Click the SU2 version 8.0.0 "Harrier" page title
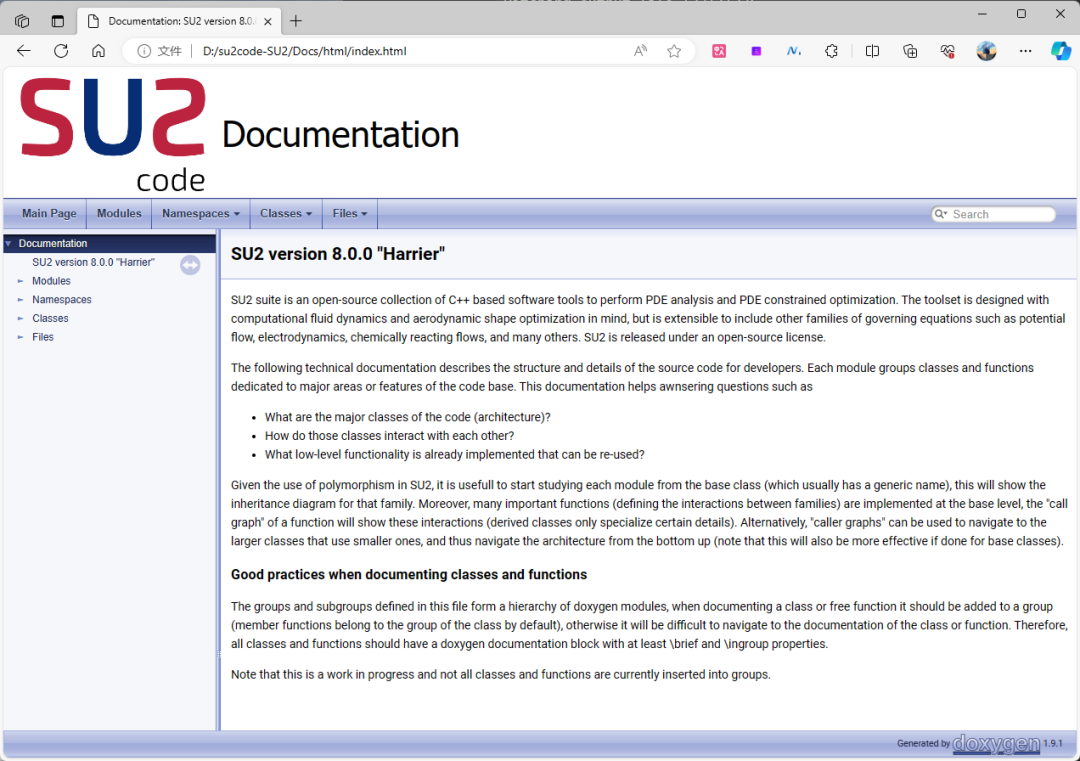Viewport: 1080px width, 761px height. [x=338, y=254]
